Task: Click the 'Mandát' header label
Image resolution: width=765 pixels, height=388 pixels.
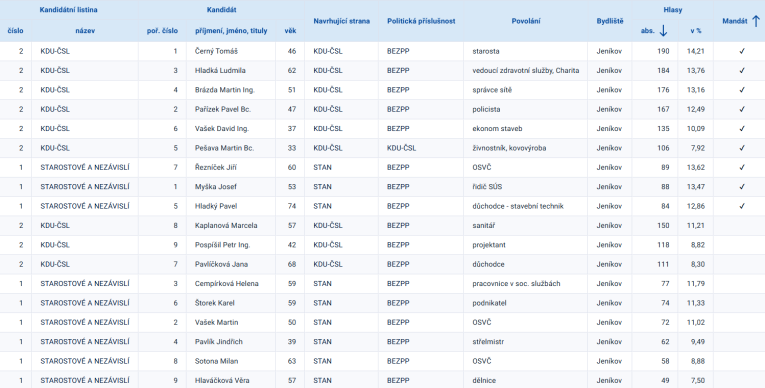Action: pyautogui.click(x=735, y=21)
